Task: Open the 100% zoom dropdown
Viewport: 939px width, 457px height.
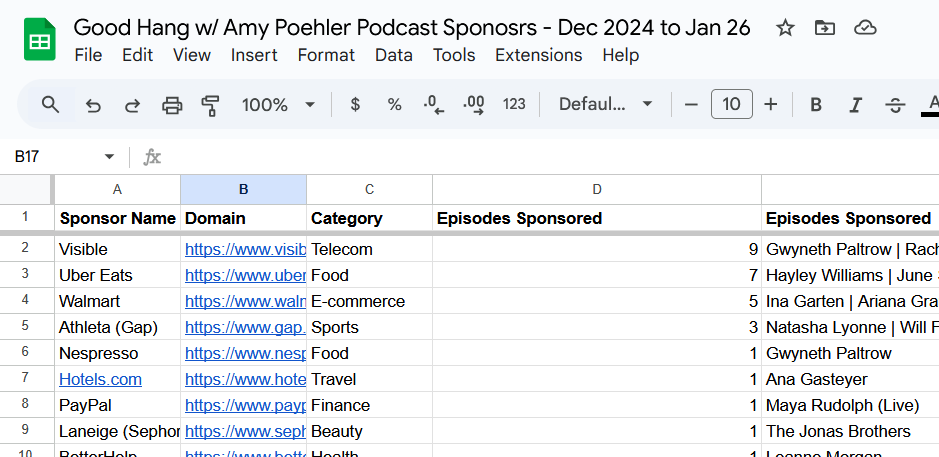Action: pyautogui.click(x=278, y=104)
